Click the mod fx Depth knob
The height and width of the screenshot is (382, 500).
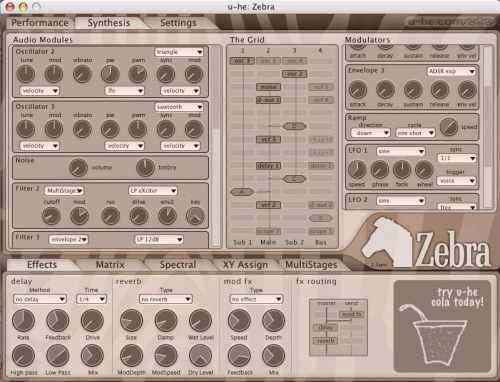coord(274,320)
